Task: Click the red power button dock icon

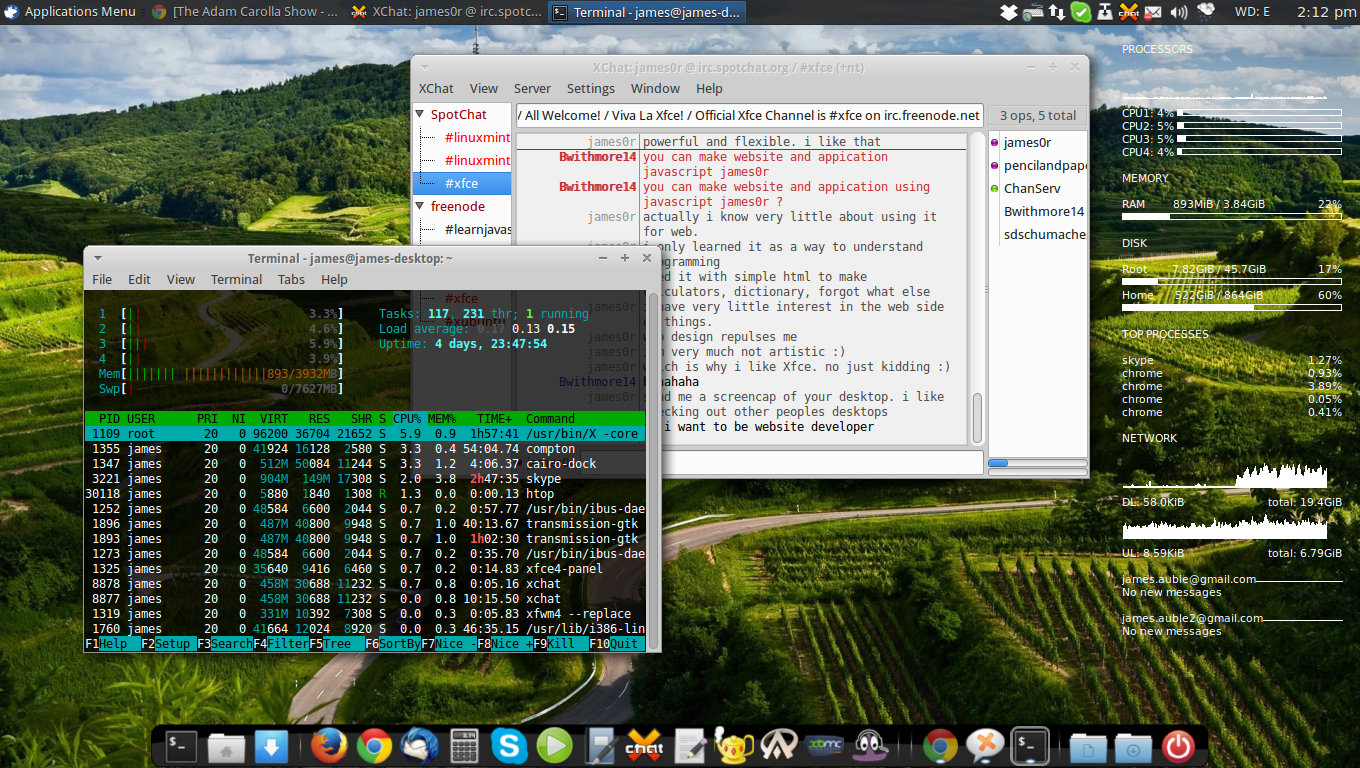Action: (1178, 746)
